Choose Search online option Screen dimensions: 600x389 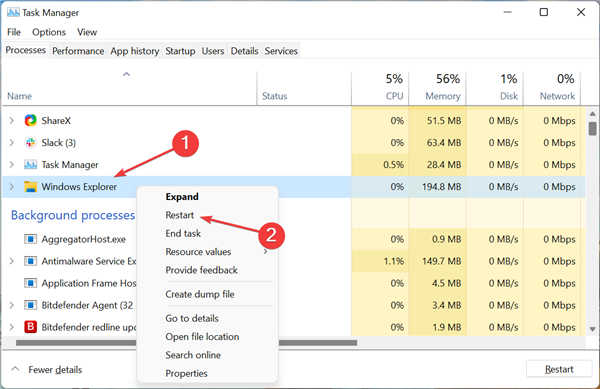(193, 355)
